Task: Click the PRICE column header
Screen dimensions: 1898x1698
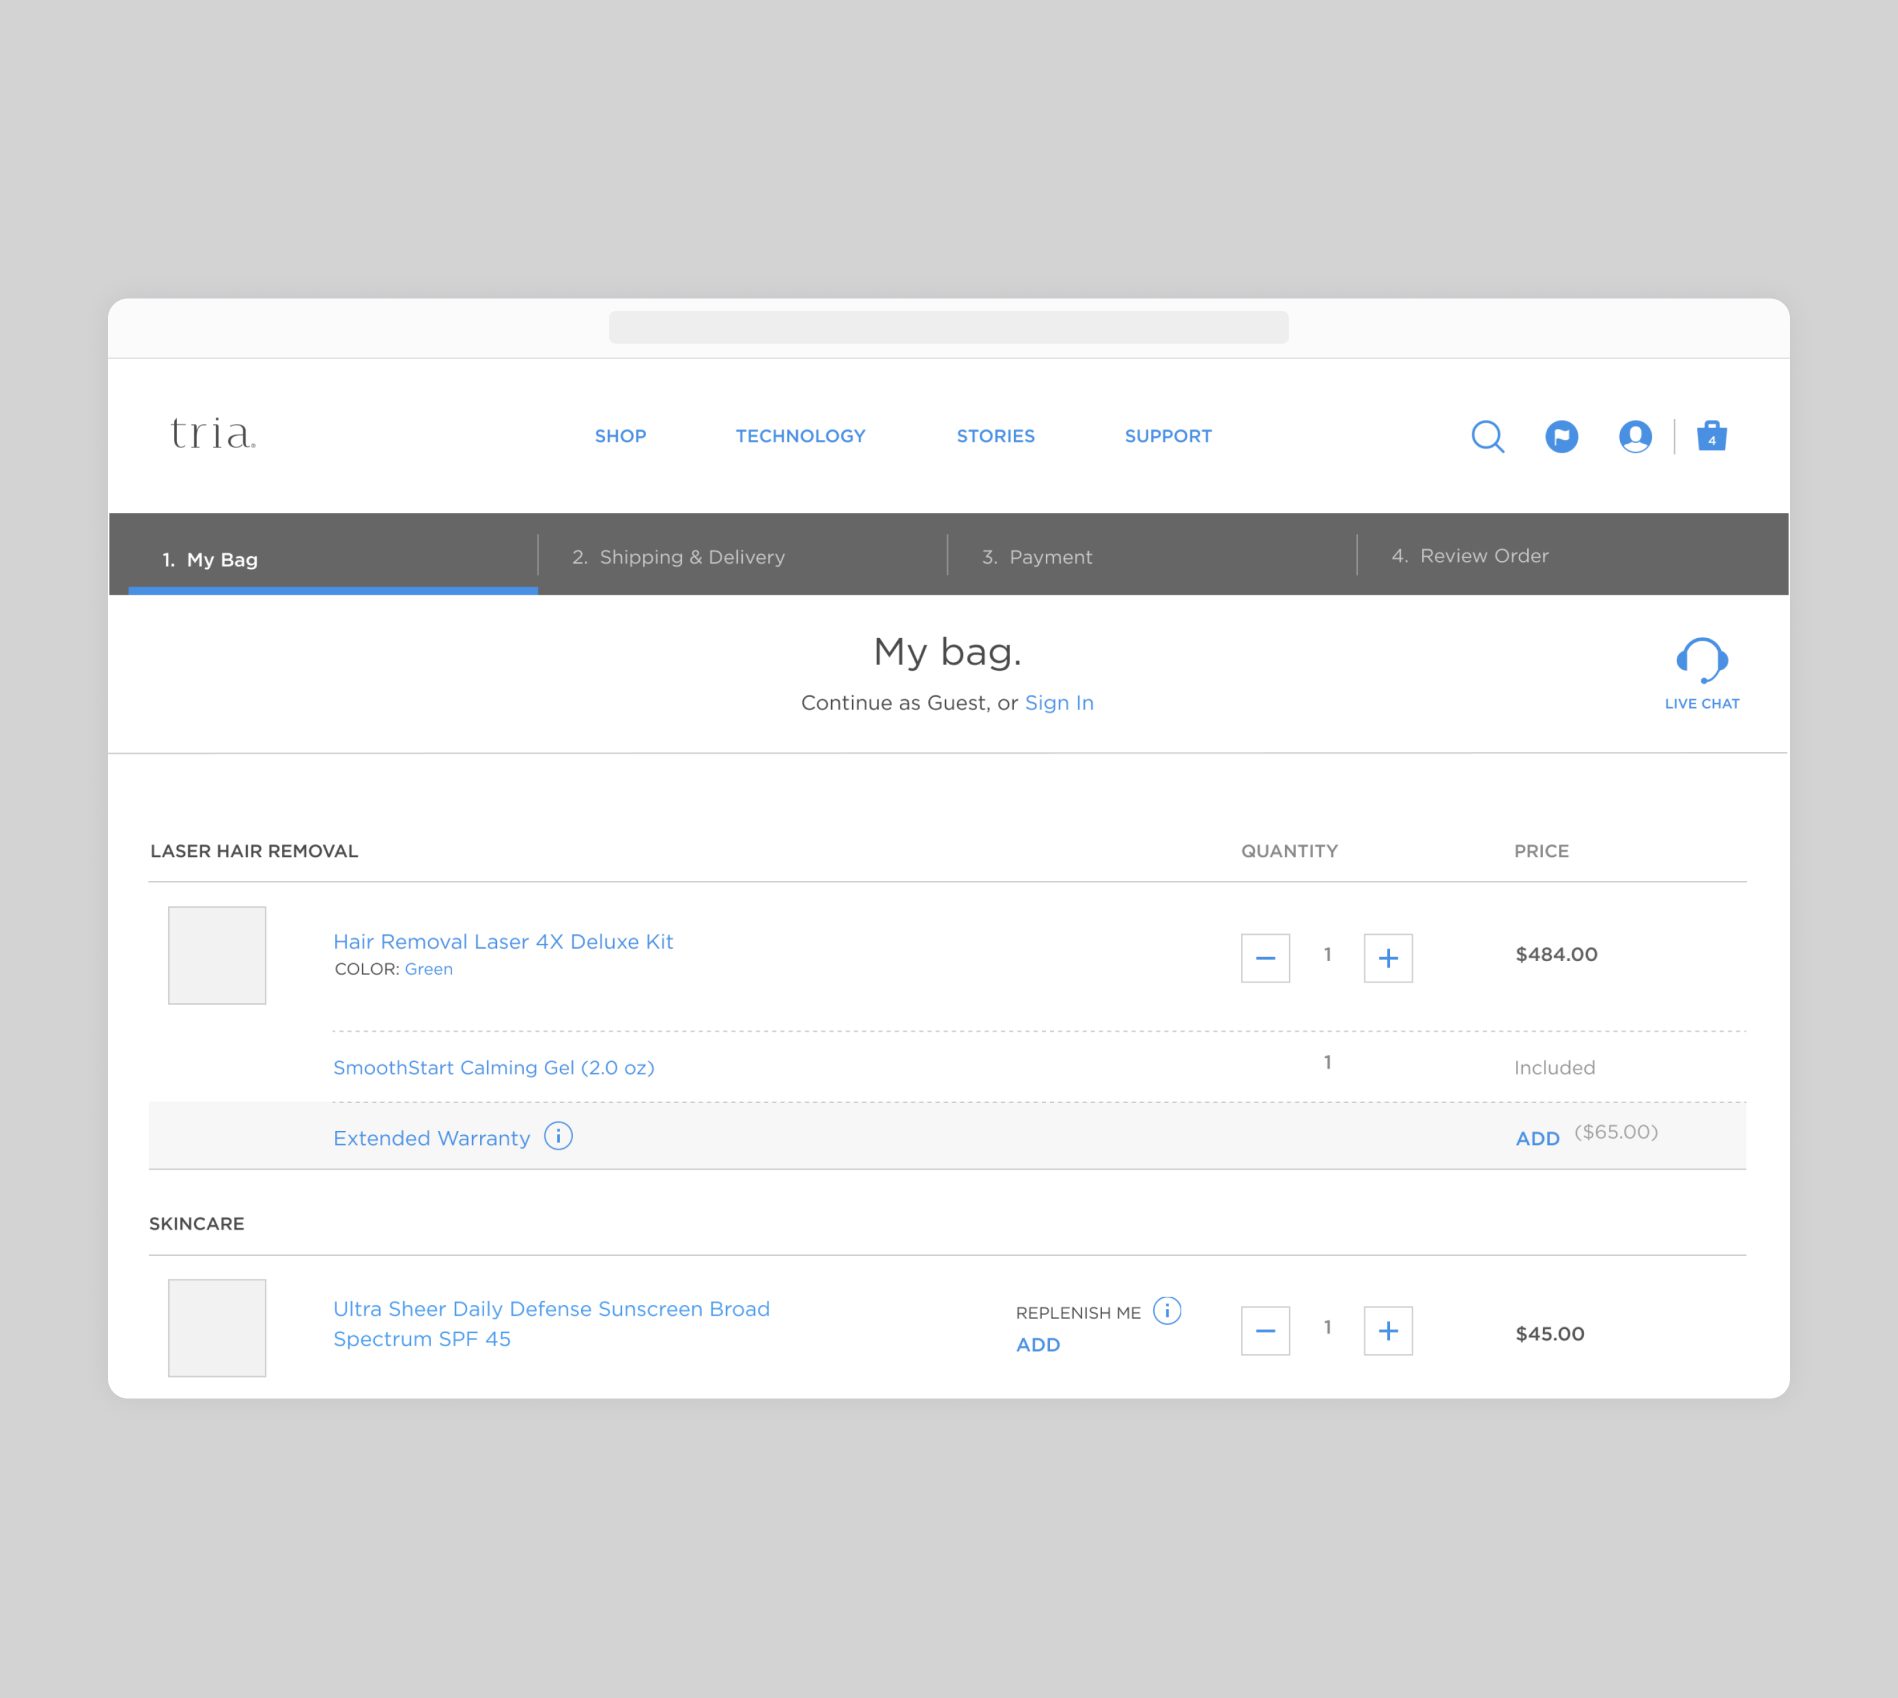Action: click(1541, 851)
